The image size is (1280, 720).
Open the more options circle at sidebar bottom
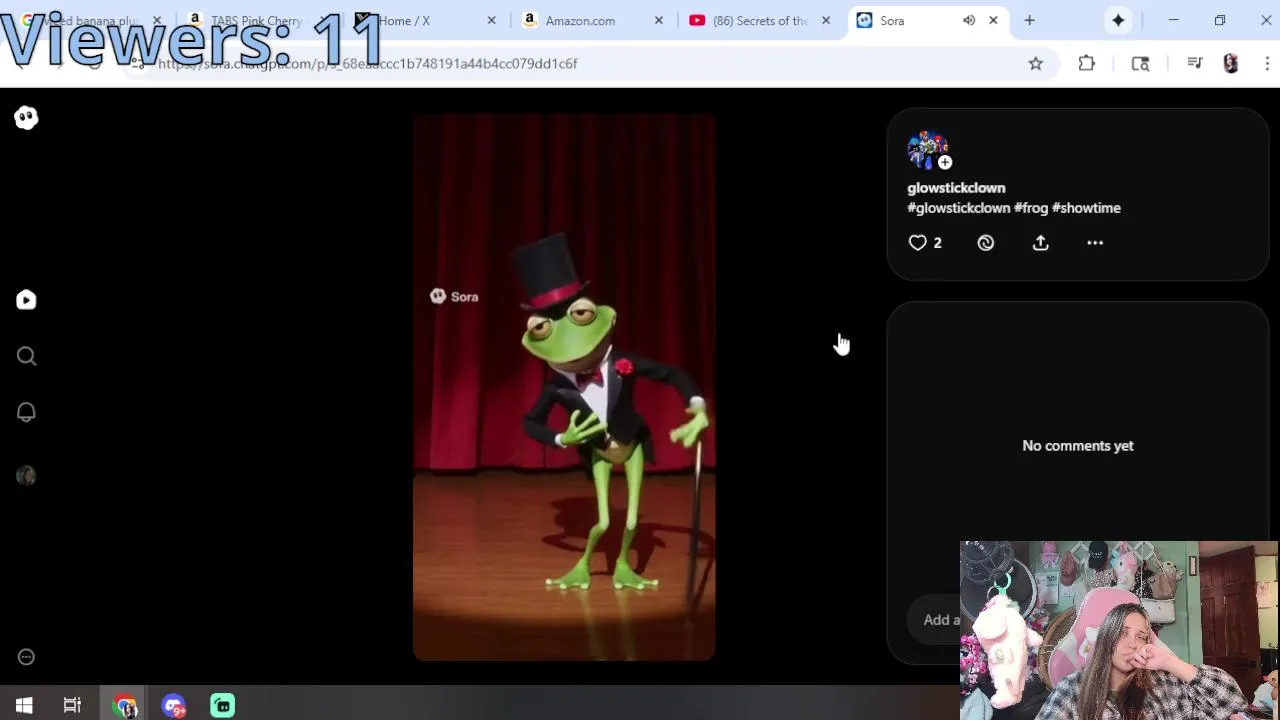click(26, 657)
